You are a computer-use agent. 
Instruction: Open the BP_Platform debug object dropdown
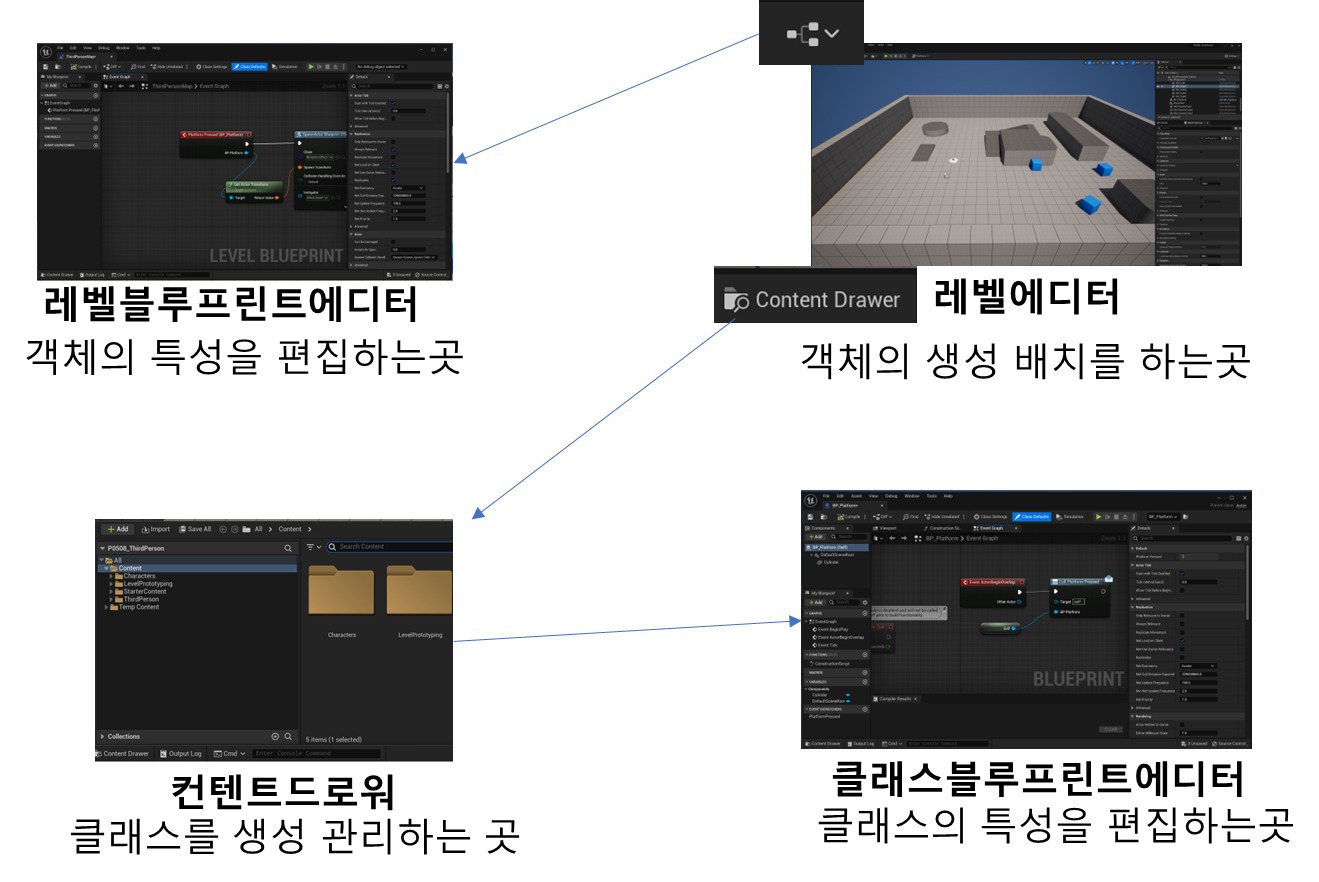tap(1165, 517)
